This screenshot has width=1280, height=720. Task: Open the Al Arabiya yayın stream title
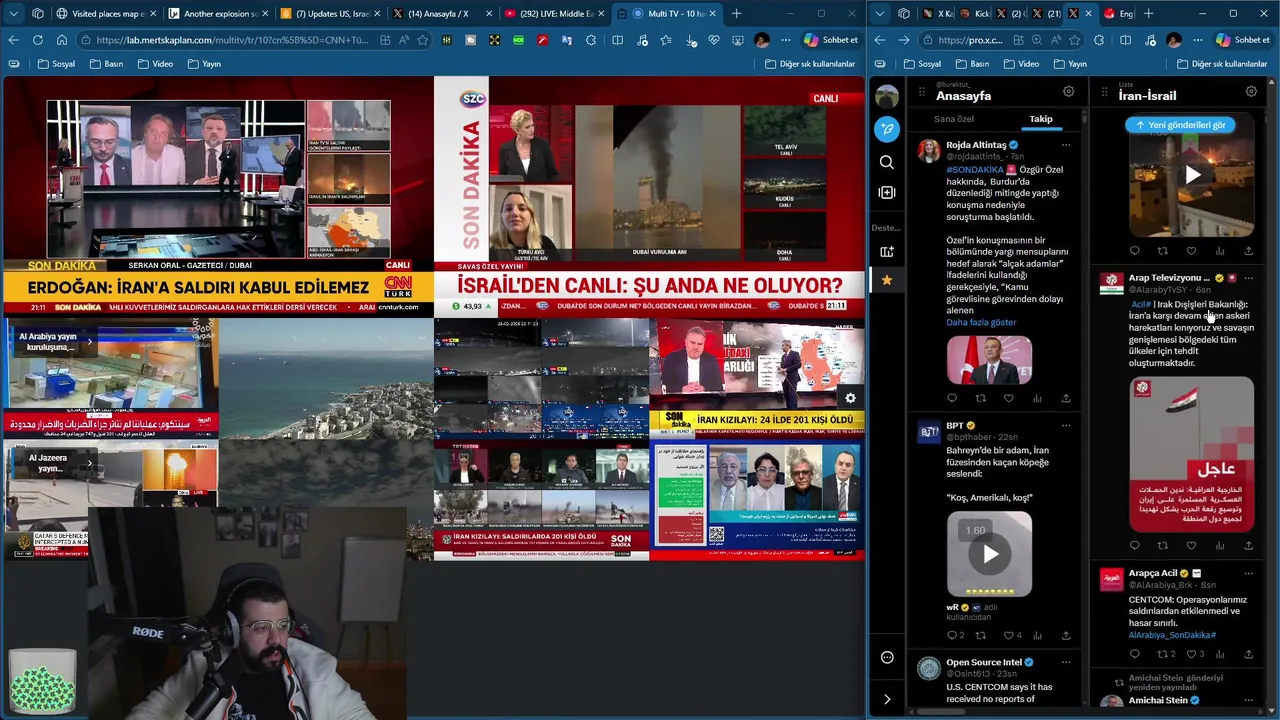pyautogui.click(x=48, y=342)
